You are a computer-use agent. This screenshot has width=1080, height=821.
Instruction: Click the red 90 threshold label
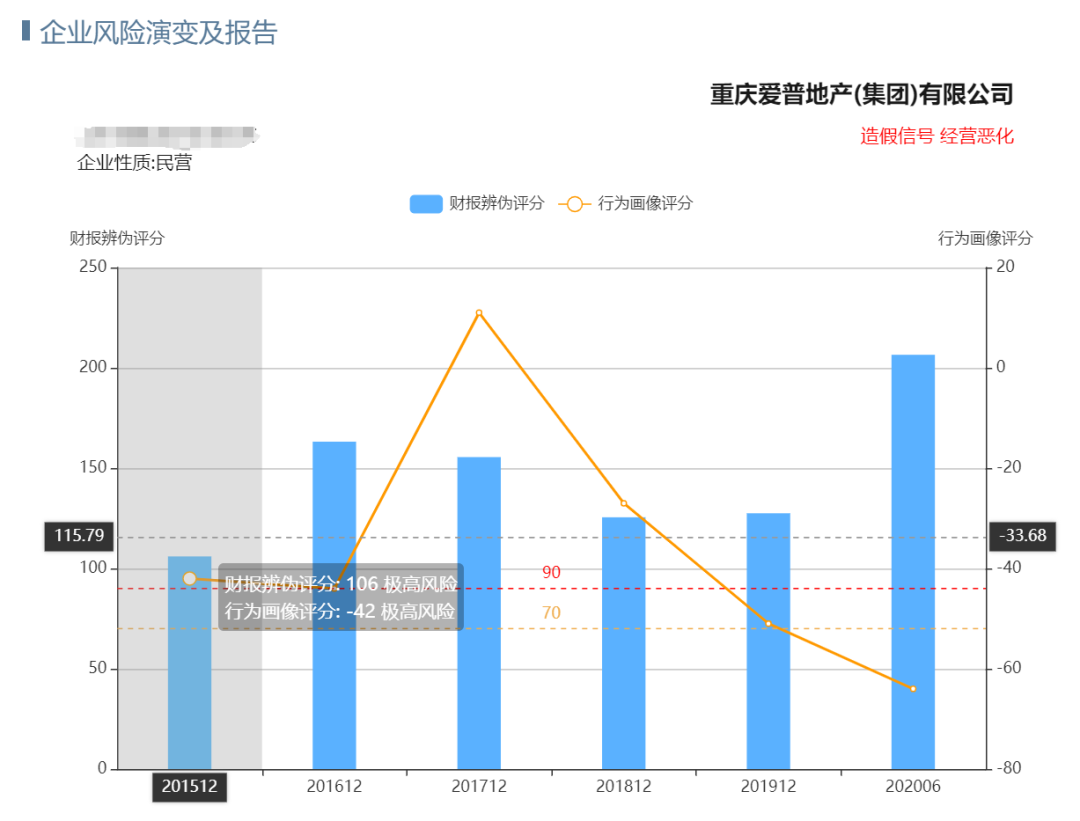click(x=551, y=572)
